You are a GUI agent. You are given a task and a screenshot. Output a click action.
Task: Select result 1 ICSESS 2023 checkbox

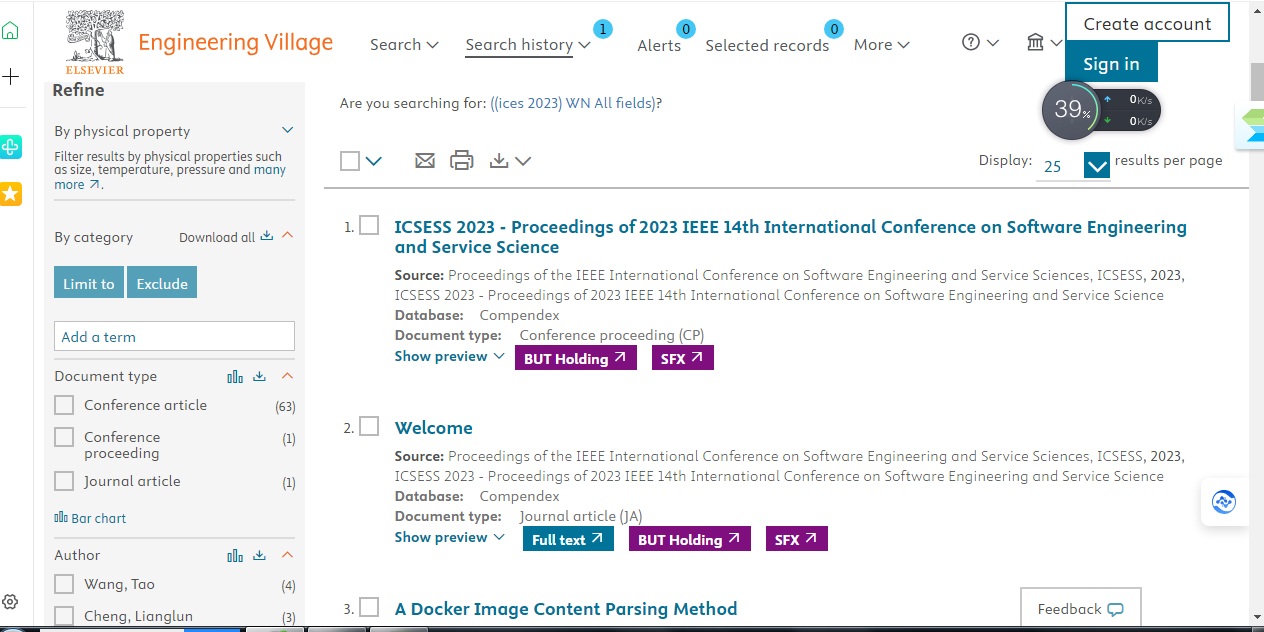click(369, 225)
